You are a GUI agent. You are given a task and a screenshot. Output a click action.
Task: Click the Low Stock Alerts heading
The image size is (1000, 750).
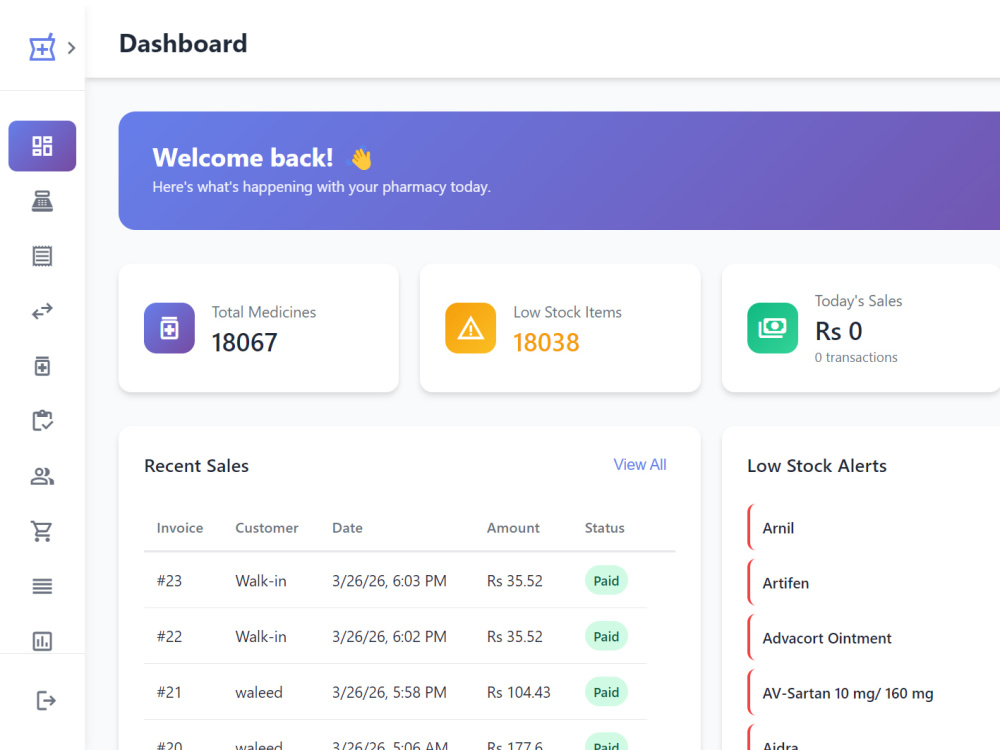[817, 466]
